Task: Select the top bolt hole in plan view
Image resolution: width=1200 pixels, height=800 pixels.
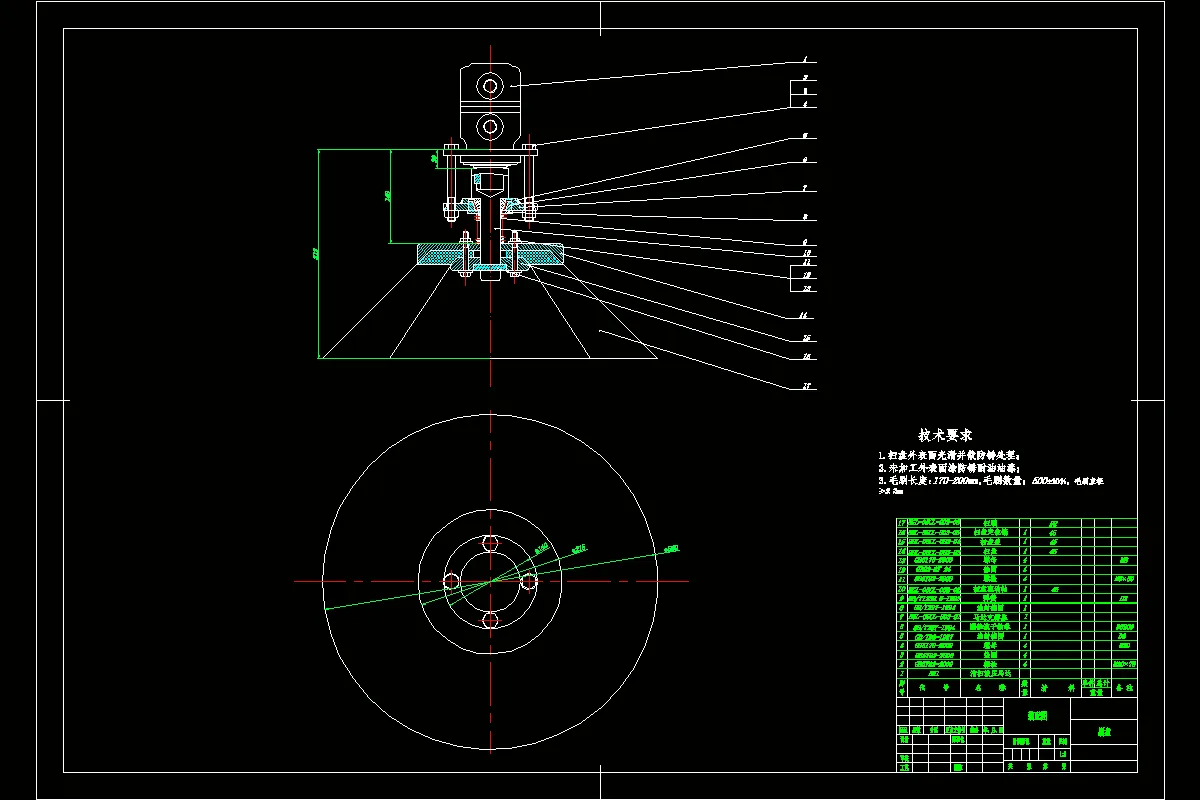Action: click(489, 542)
